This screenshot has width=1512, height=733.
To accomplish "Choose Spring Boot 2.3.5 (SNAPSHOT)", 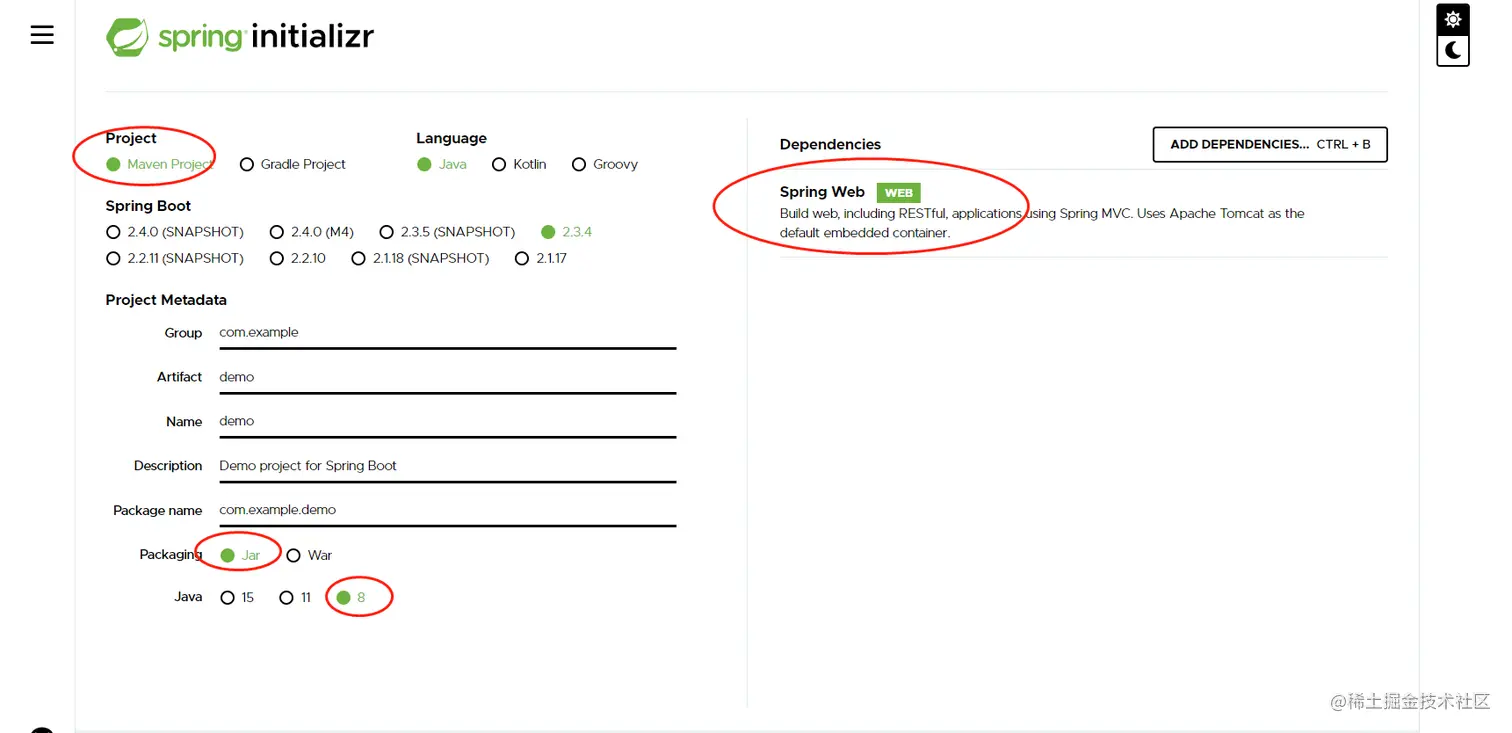I will pos(448,232).
